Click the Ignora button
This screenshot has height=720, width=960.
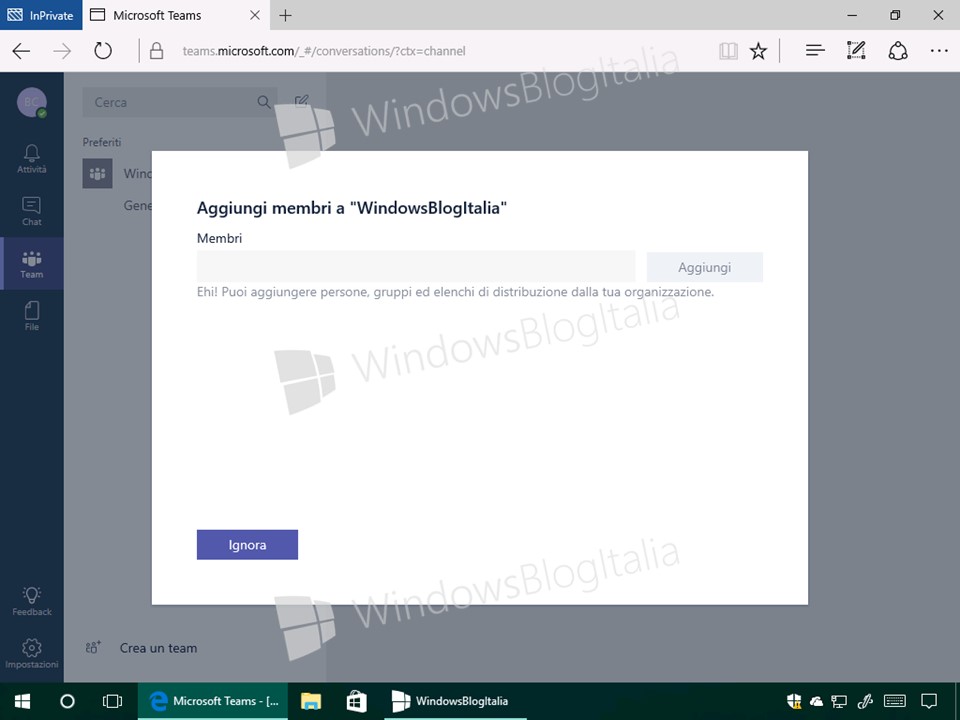click(247, 545)
